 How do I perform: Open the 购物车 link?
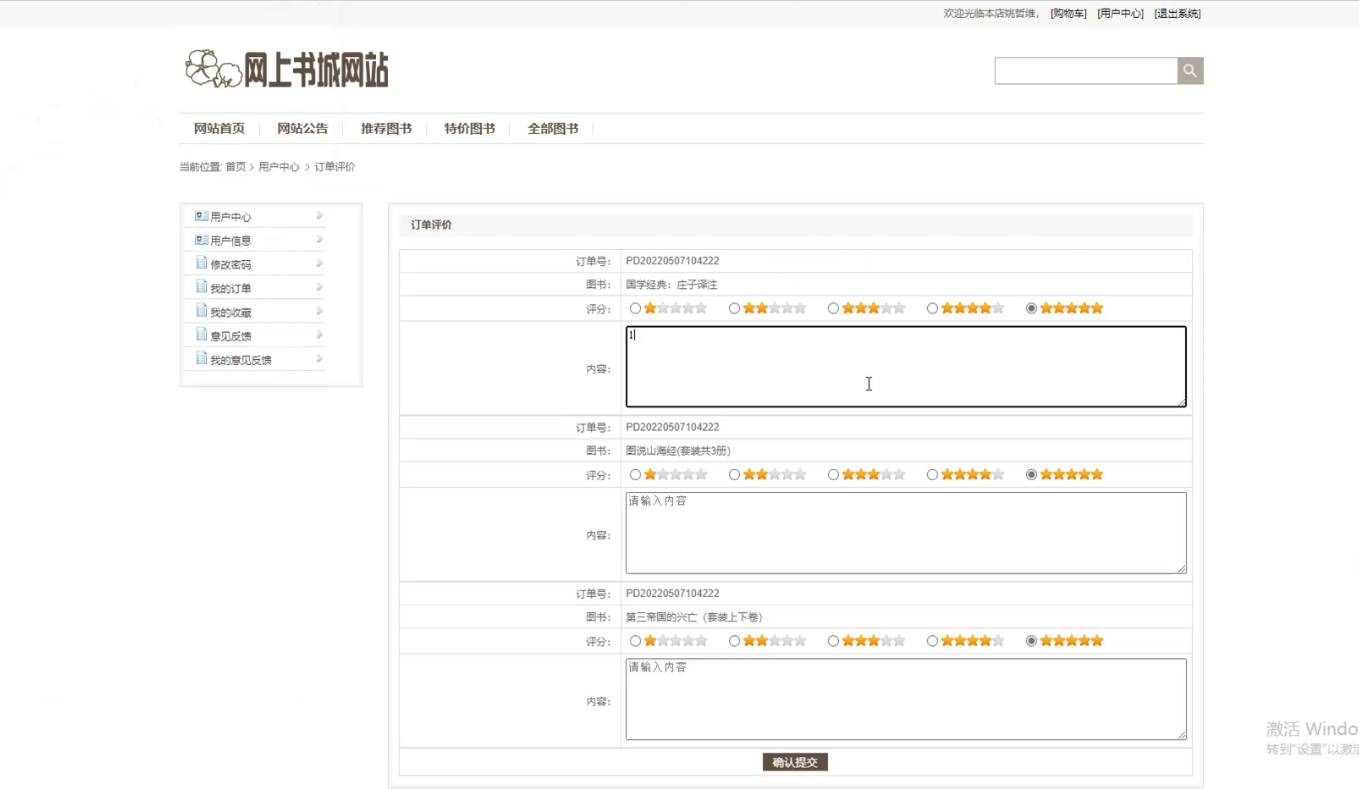(x=1068, y=14)
